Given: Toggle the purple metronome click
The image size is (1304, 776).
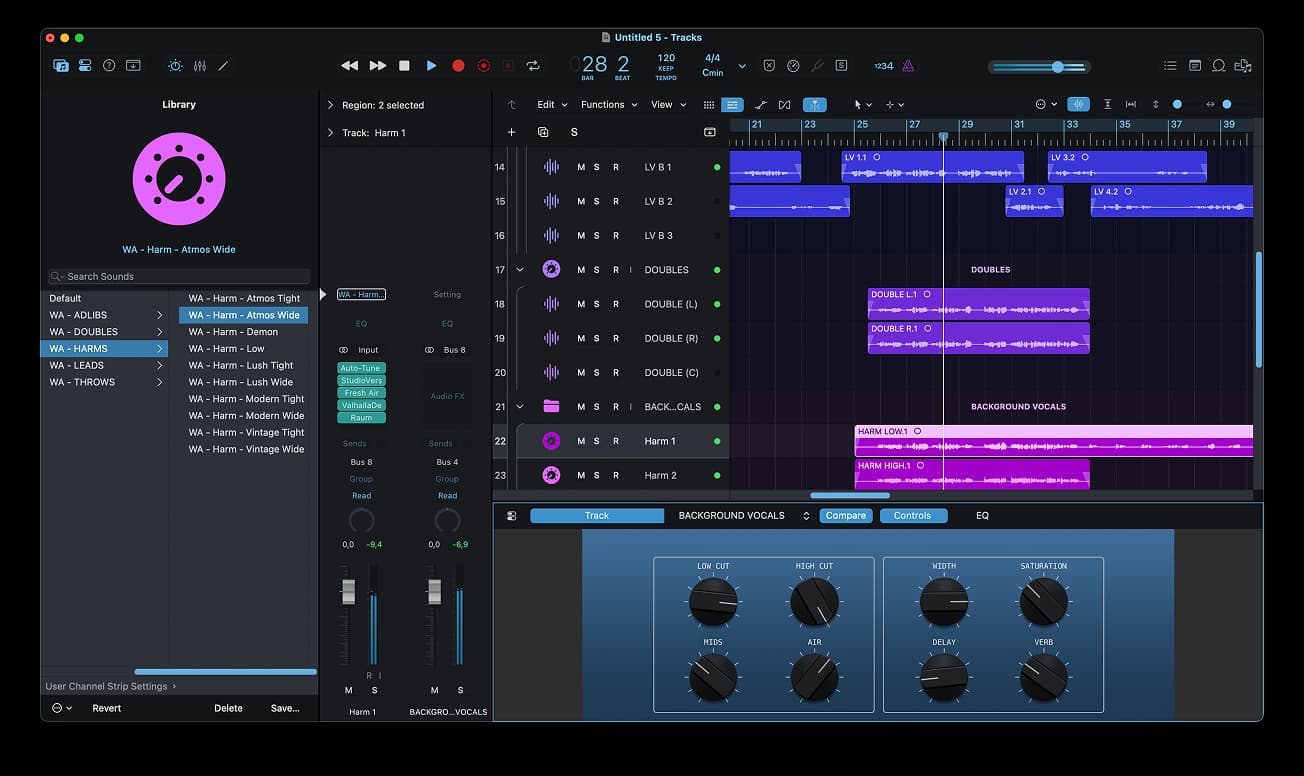Looking at the screenshot, I should [x=908, y=66].
